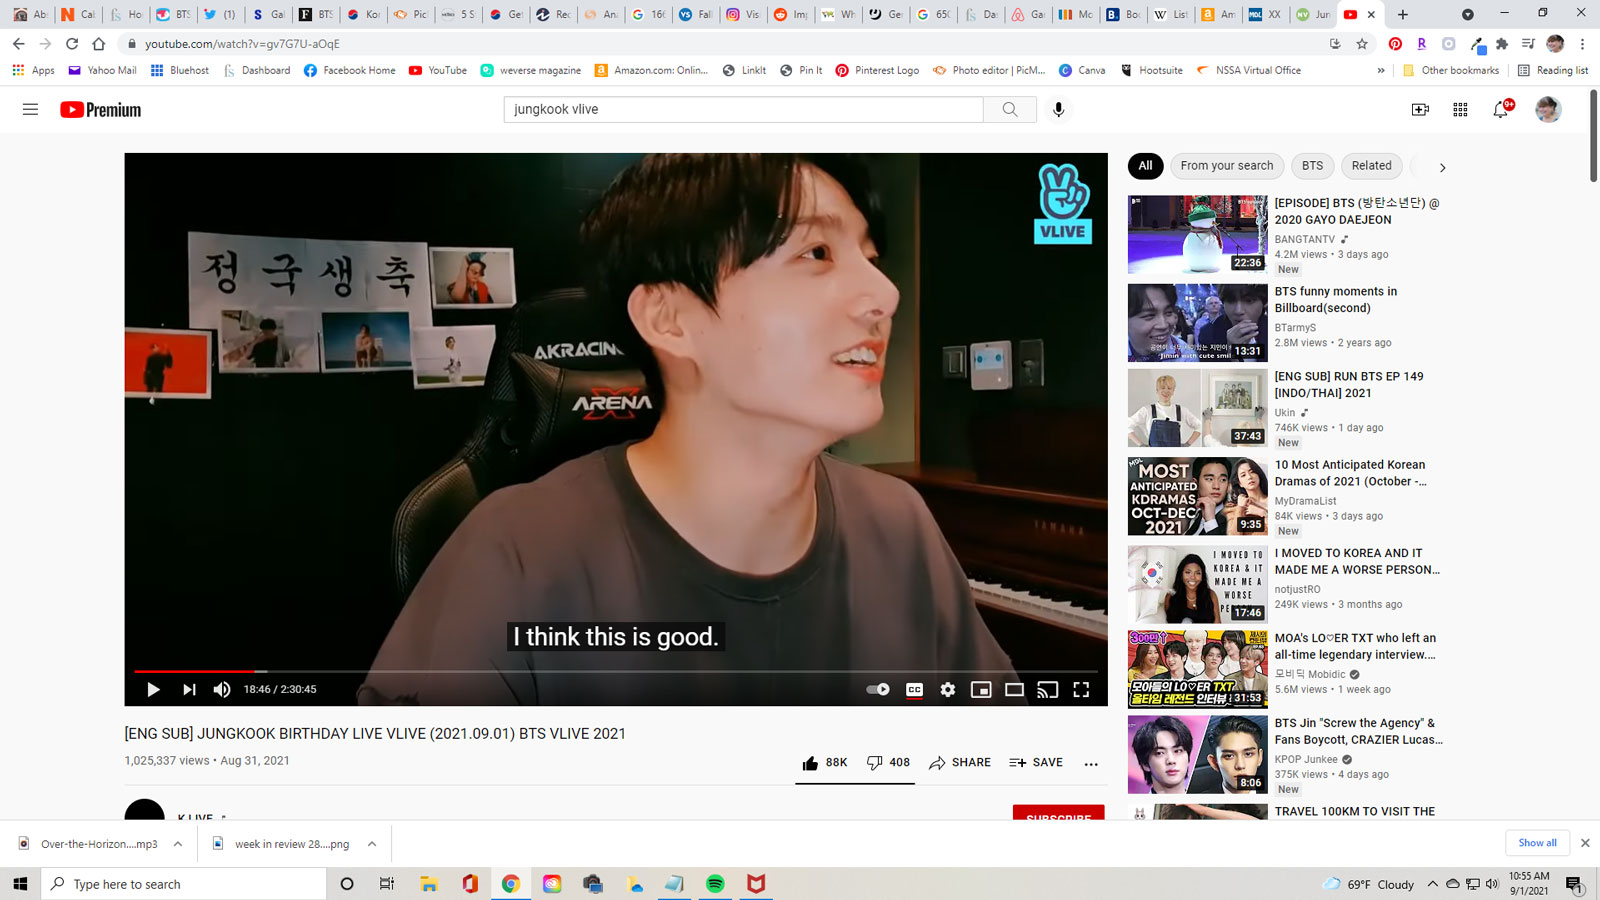1600x900 pixels.
Task: Open options for Over-the-Horizon mp3 download
Action: point(178,844)
